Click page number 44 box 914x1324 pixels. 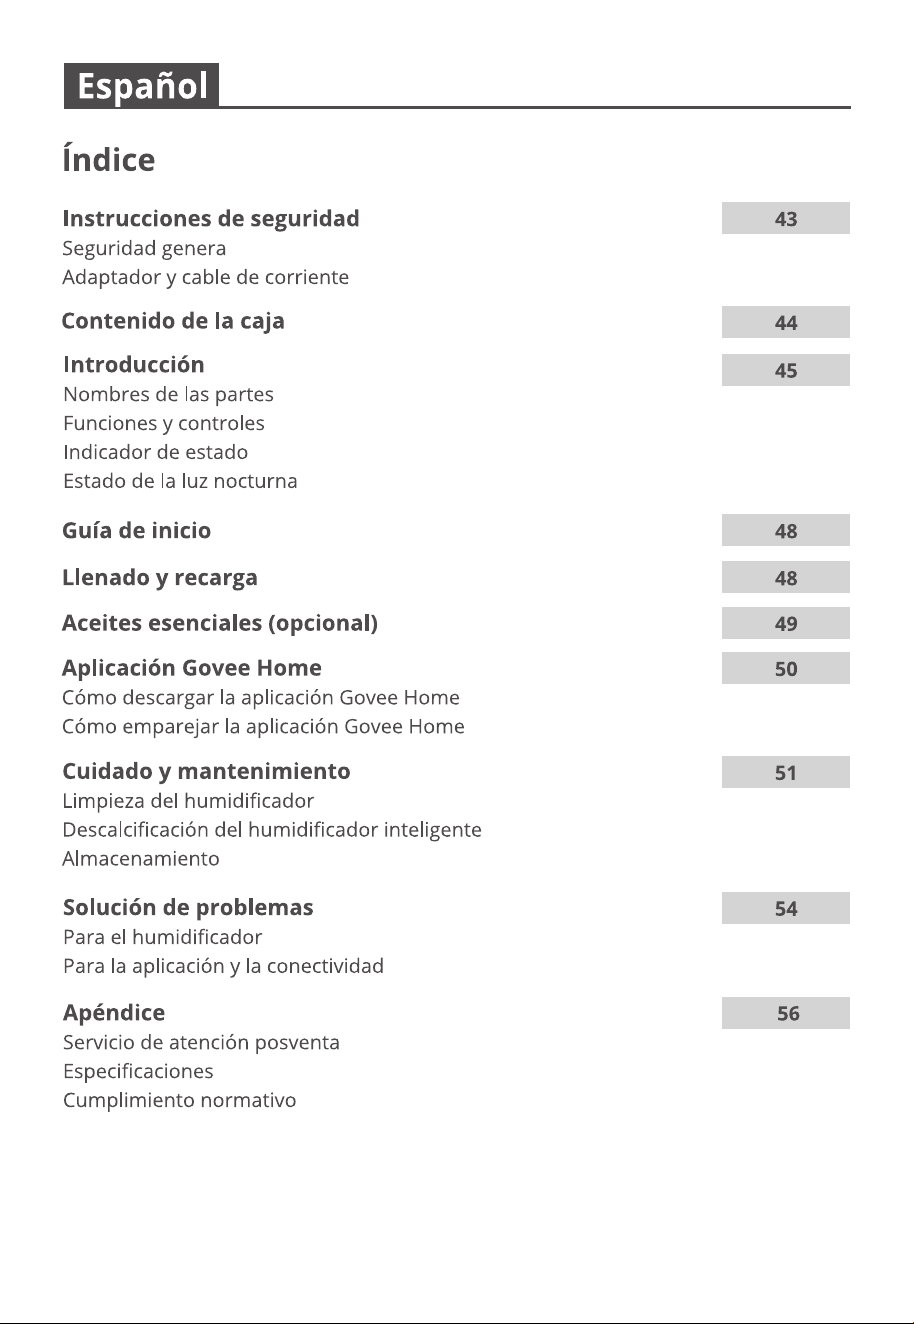click(786, 322)
